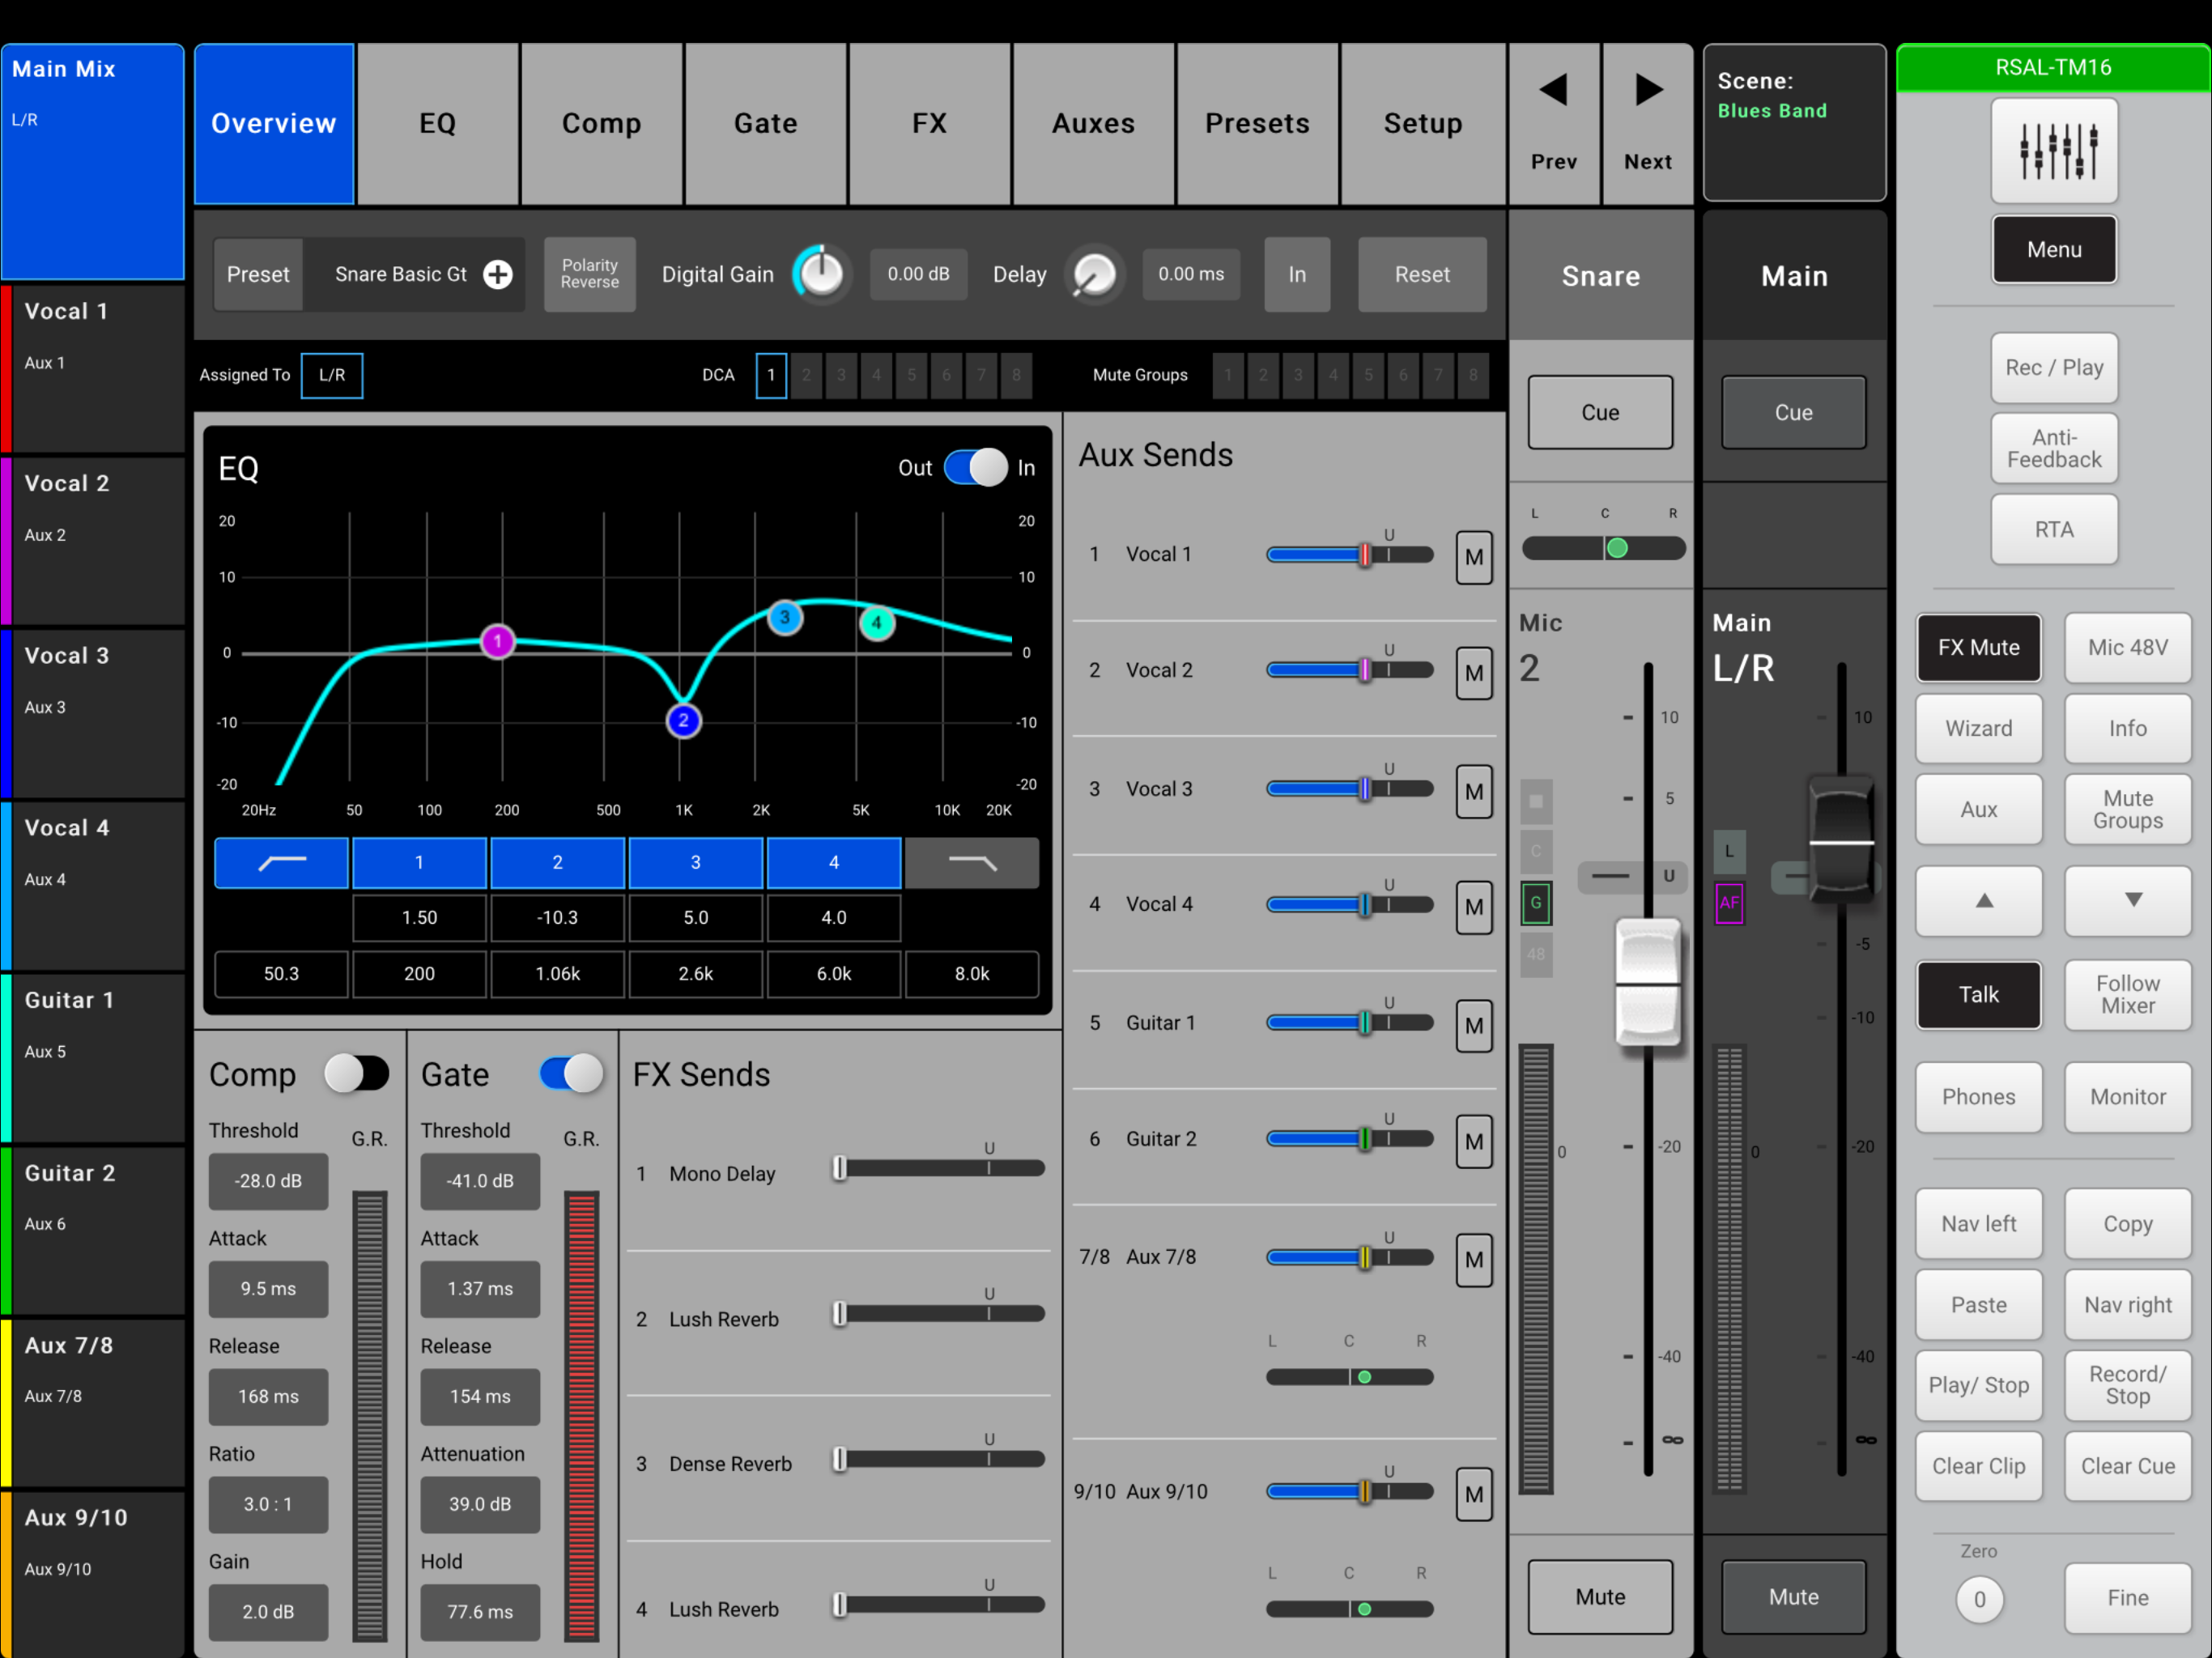
Task: Open the Preset selector
Action: (x=258, y=274)
